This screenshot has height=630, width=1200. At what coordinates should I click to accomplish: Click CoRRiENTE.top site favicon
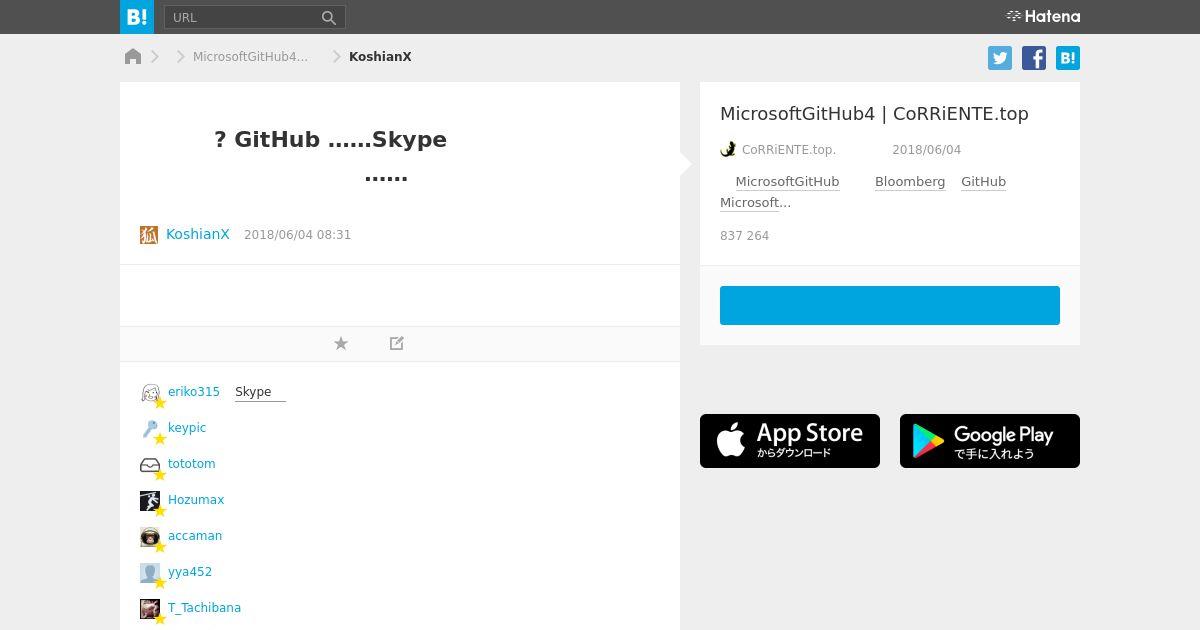pyautogui.click(x=728, y=150)
